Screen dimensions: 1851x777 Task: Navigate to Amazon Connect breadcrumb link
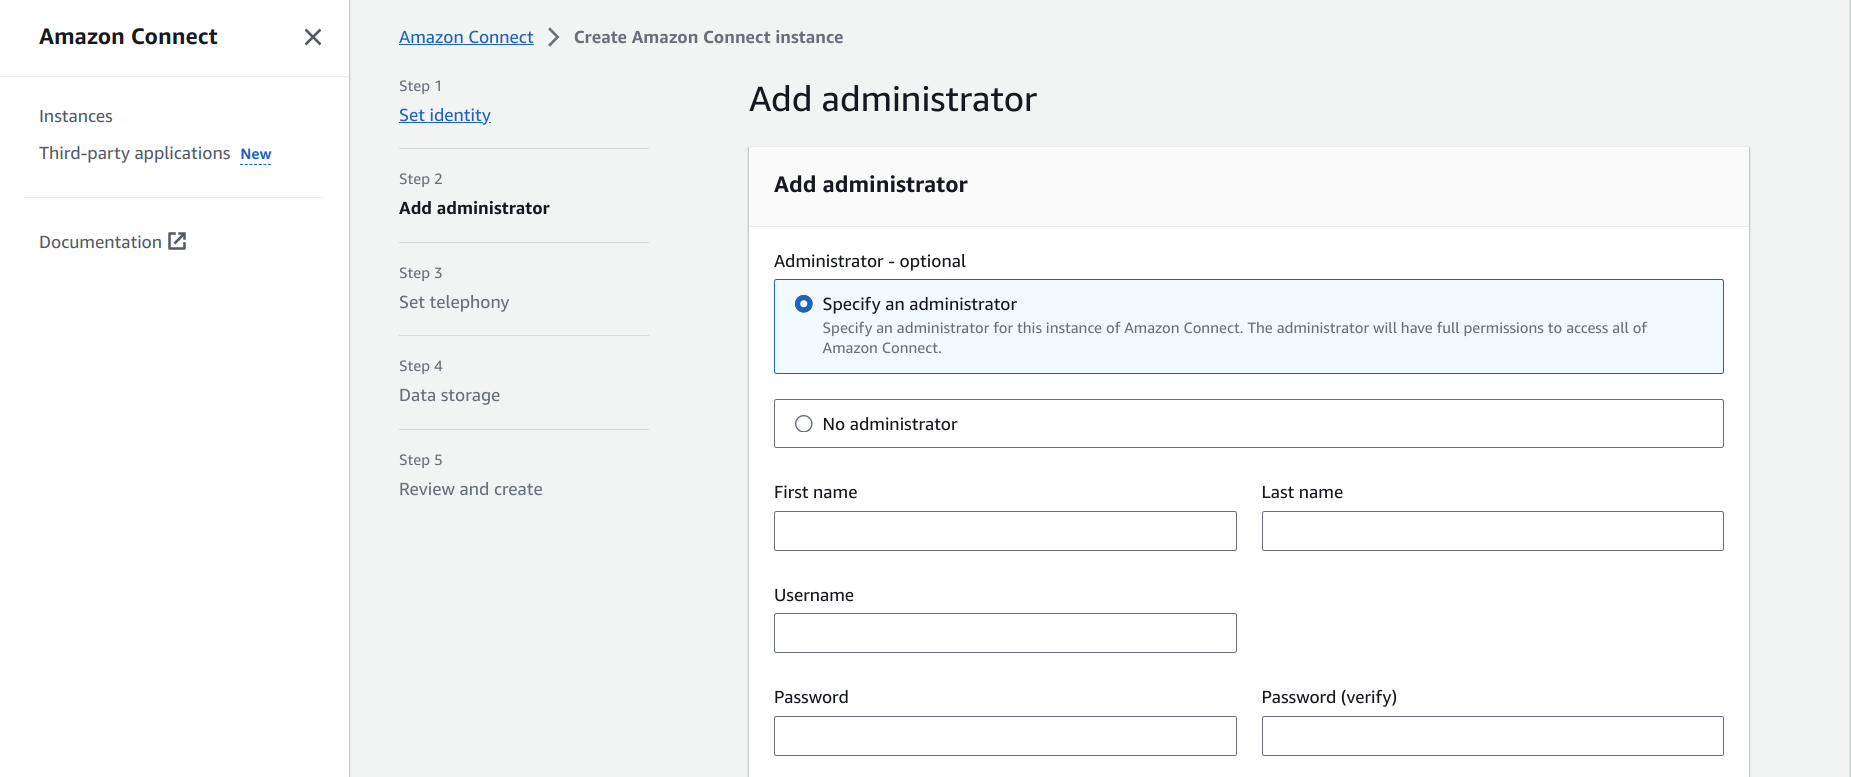coord(466,37)
